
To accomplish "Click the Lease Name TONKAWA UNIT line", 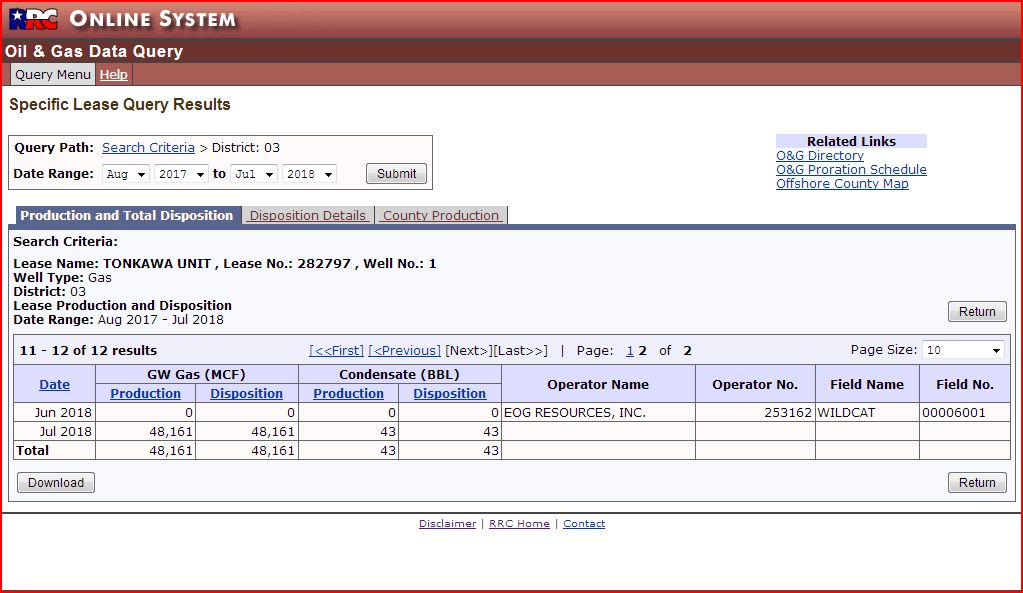I will tap(224, 264).
